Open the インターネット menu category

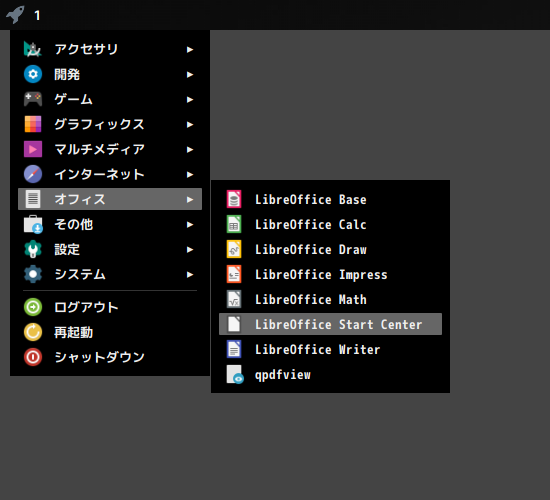pyautogui.click(x=110, y=174)
